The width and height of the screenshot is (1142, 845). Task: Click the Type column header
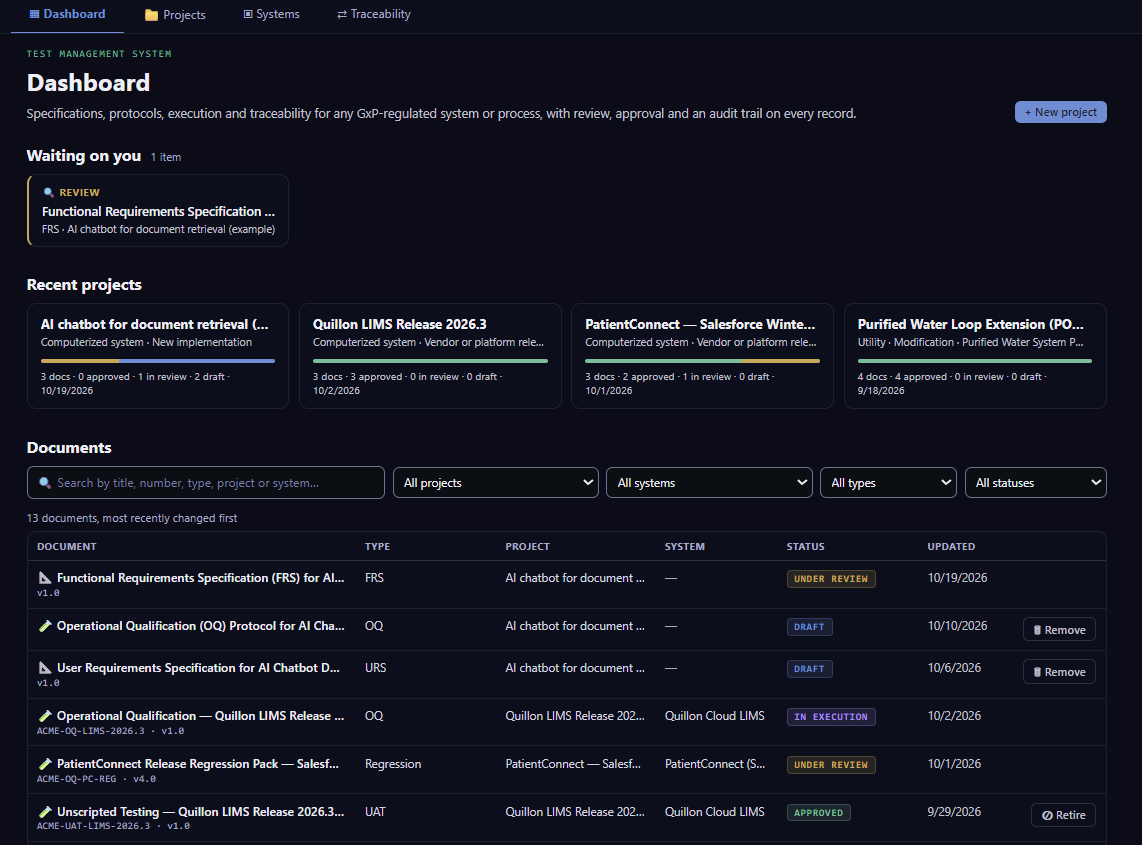pos(377,546)
